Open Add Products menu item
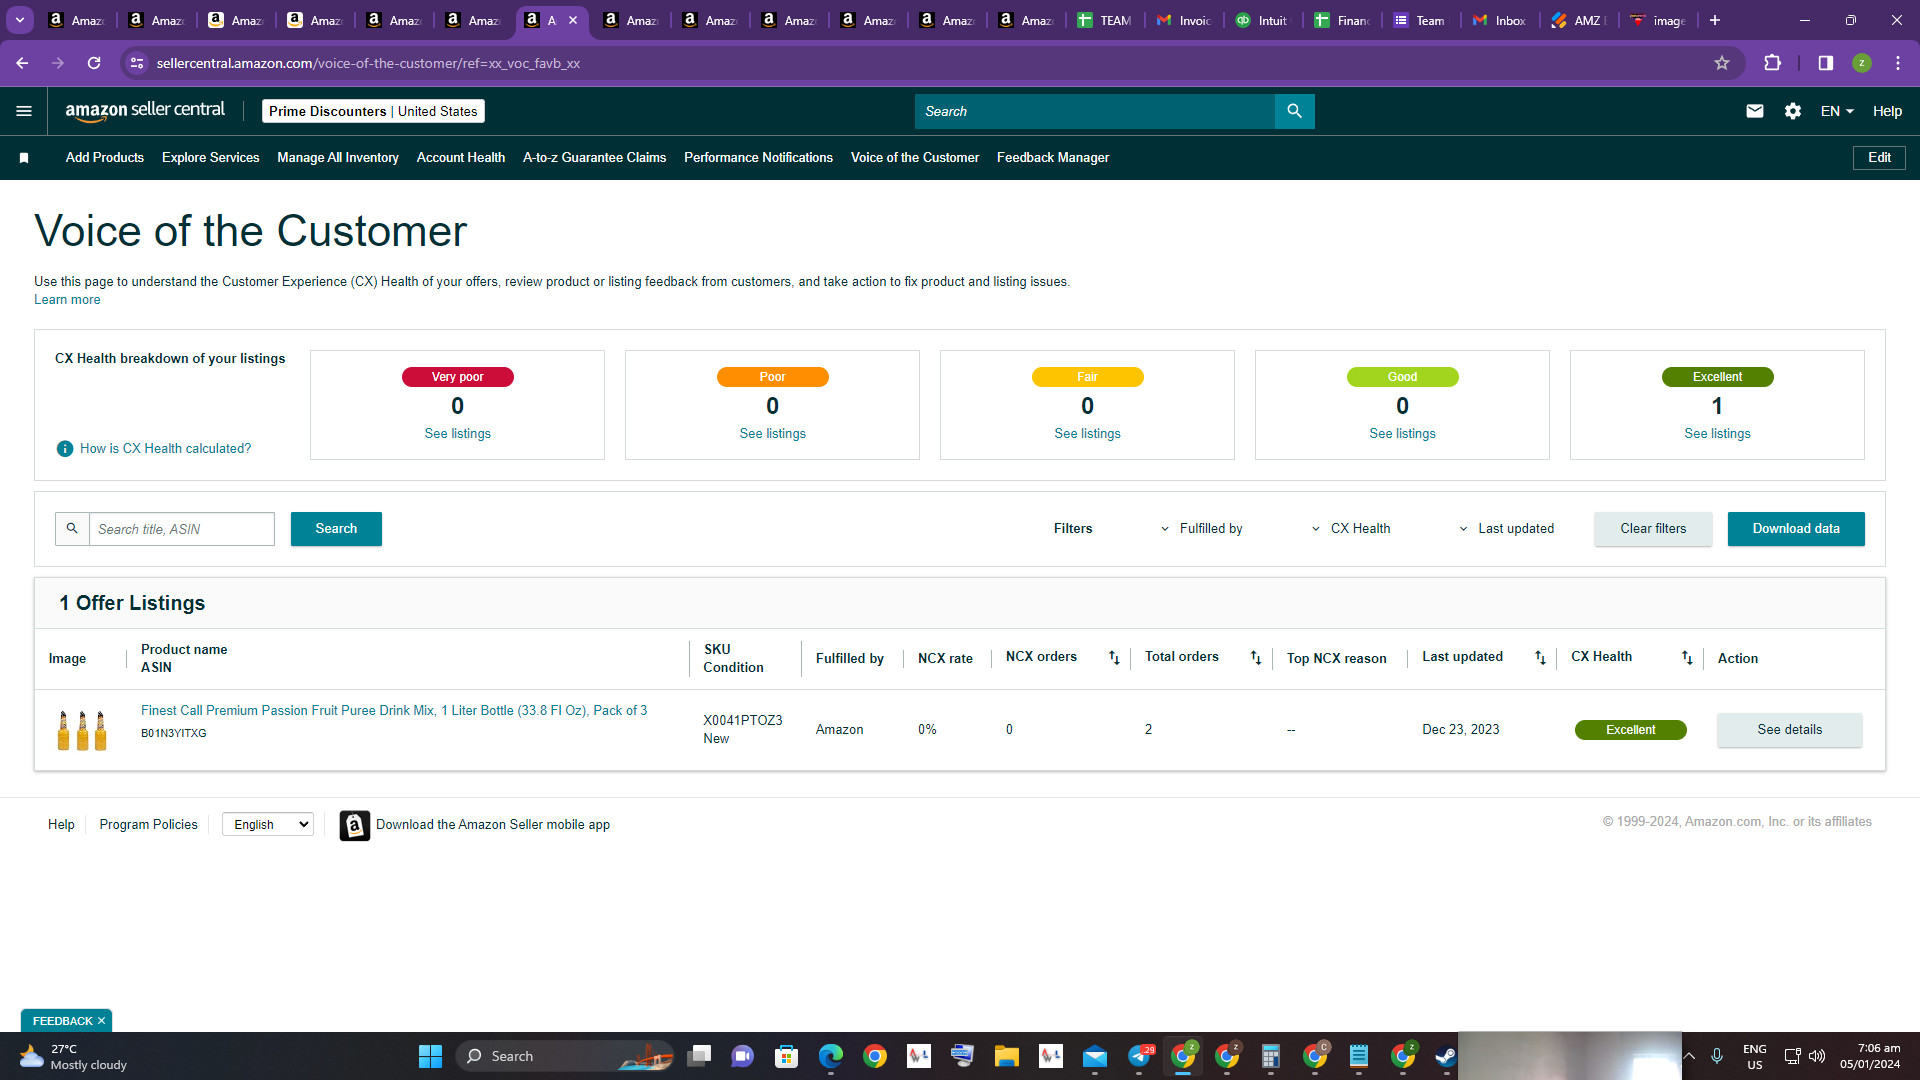The height and width of the screenshot is (1080, 1920). coord(105,158)
